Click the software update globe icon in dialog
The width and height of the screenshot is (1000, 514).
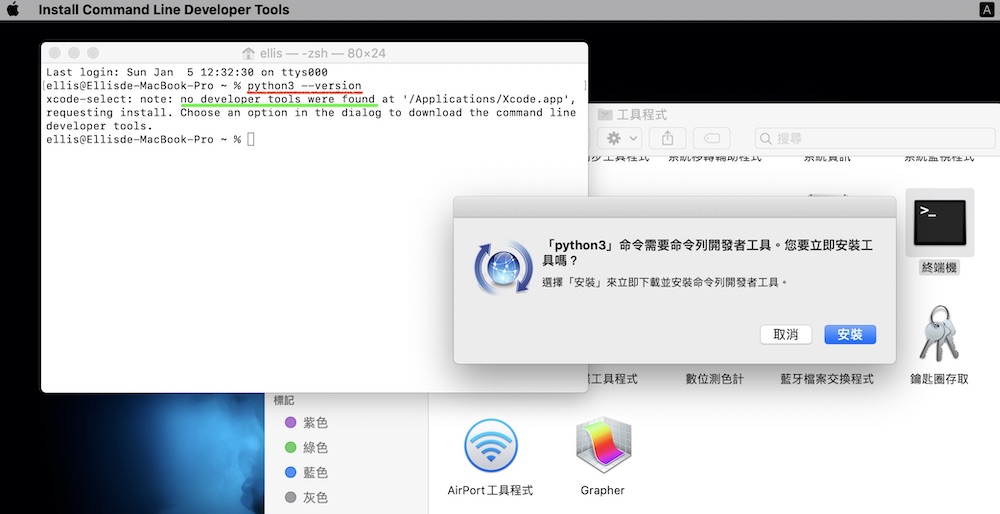[503, 268]
